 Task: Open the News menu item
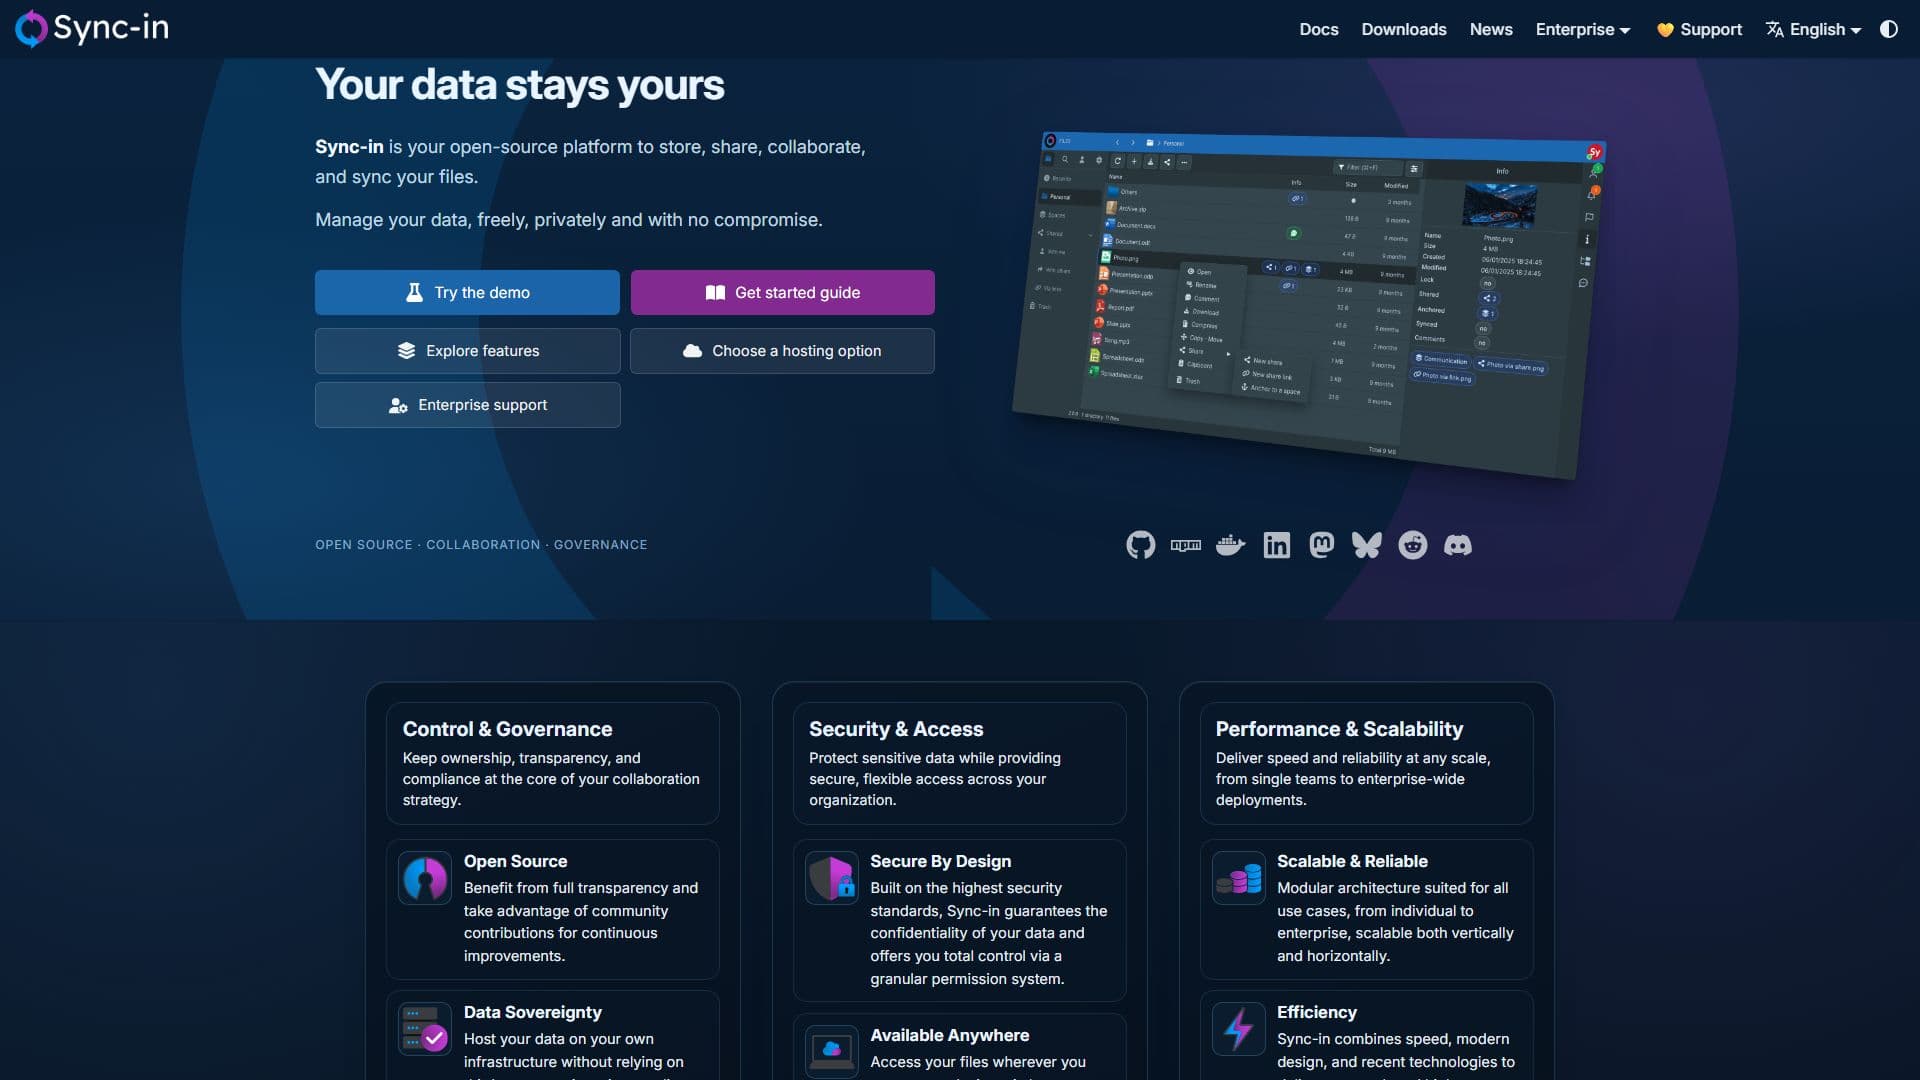pos(1491,30)
